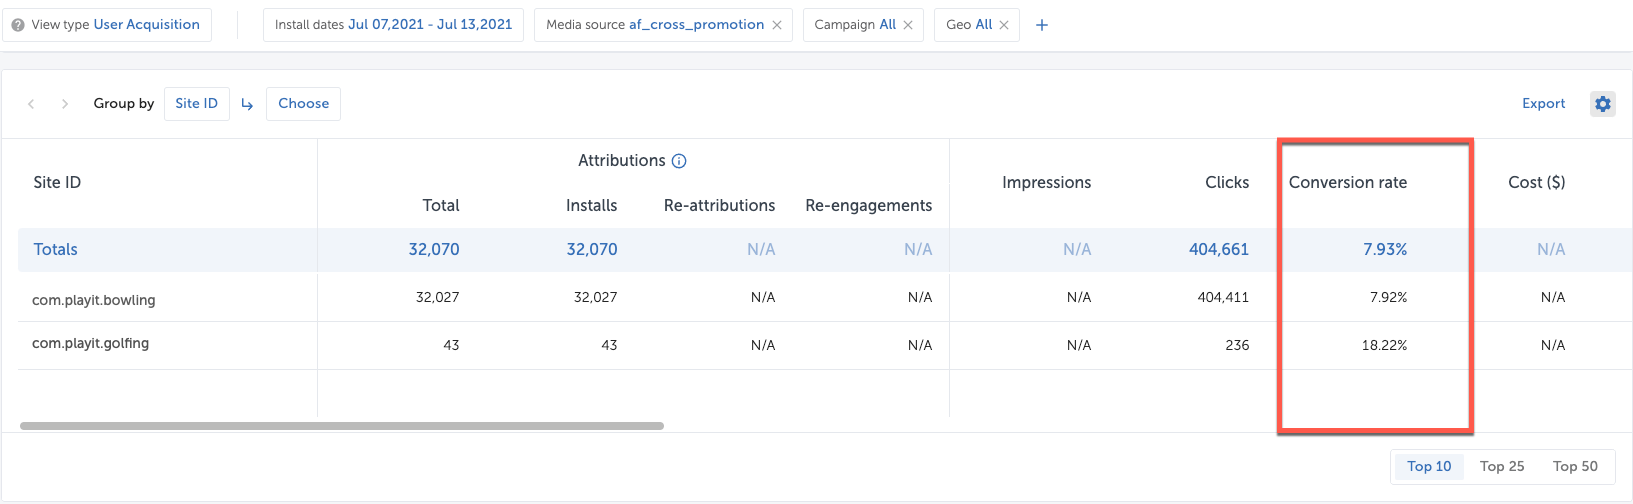
Task: Switch to Top 50 results
Action: pyautogui.click(x=1574, y=466)
